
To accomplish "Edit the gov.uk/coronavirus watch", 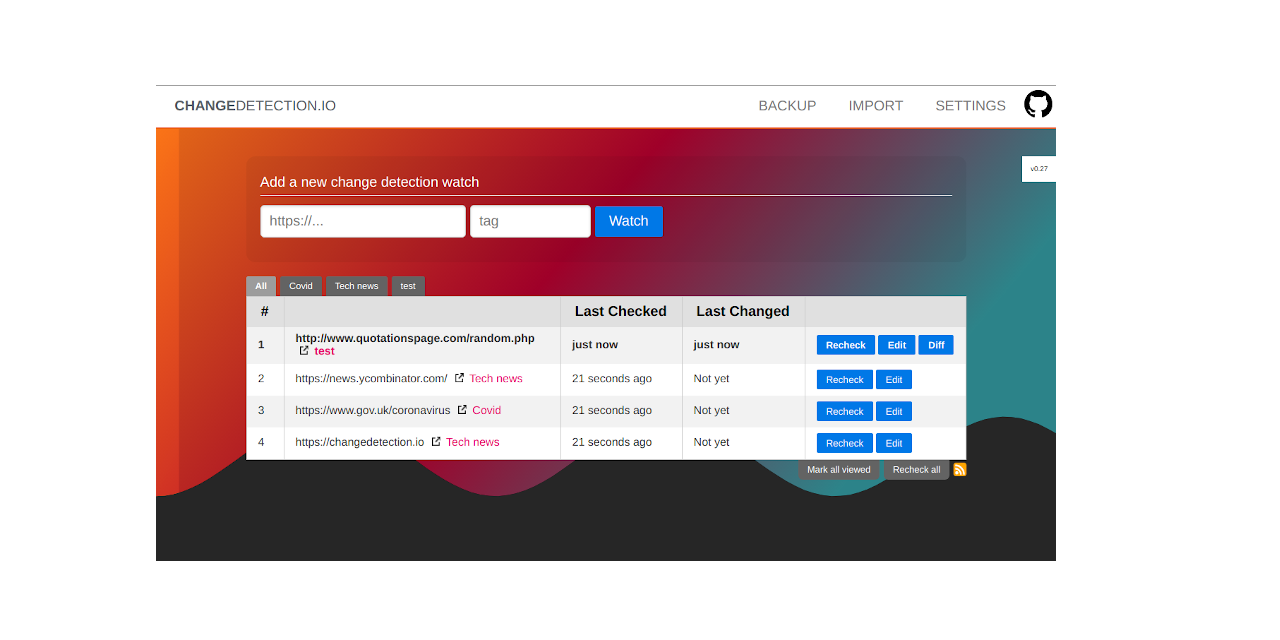I will coord(894,412).
